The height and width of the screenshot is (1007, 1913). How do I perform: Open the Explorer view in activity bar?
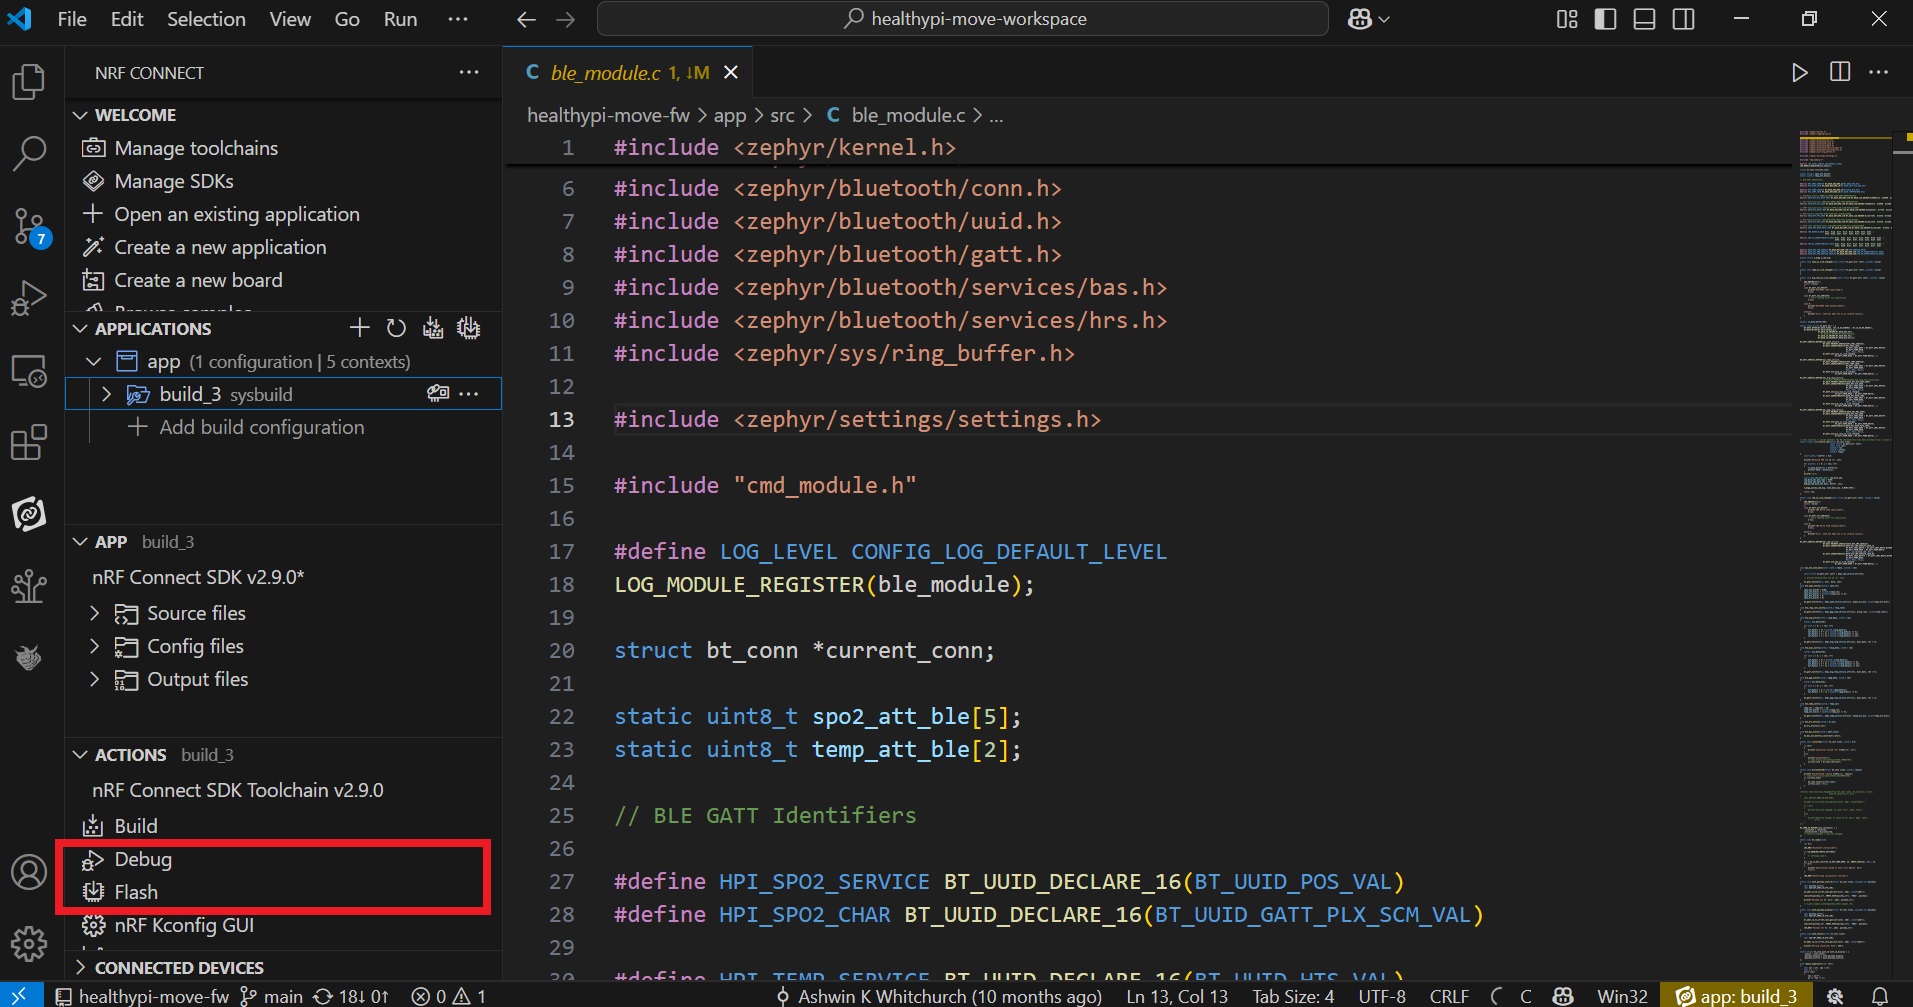[x=29, y=82]
